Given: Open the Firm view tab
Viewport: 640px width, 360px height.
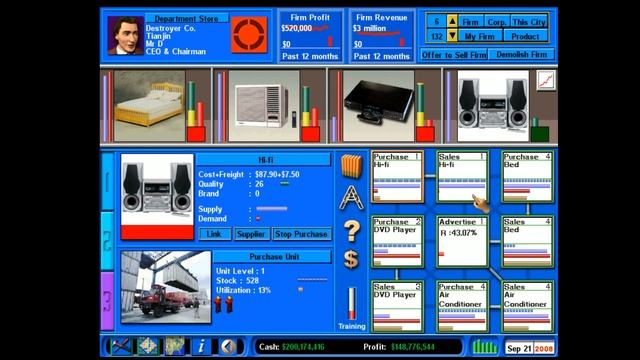Looking at the screenshot, I should pos(470,22).
